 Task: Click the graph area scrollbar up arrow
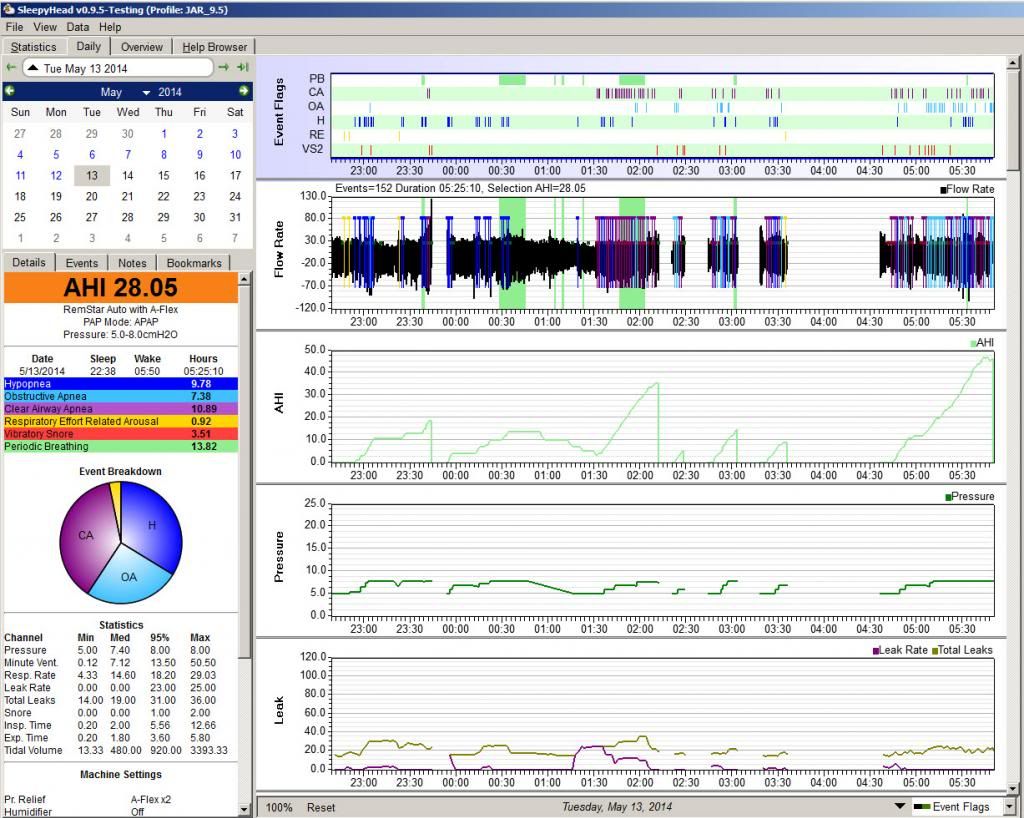tap(1013, 63)
